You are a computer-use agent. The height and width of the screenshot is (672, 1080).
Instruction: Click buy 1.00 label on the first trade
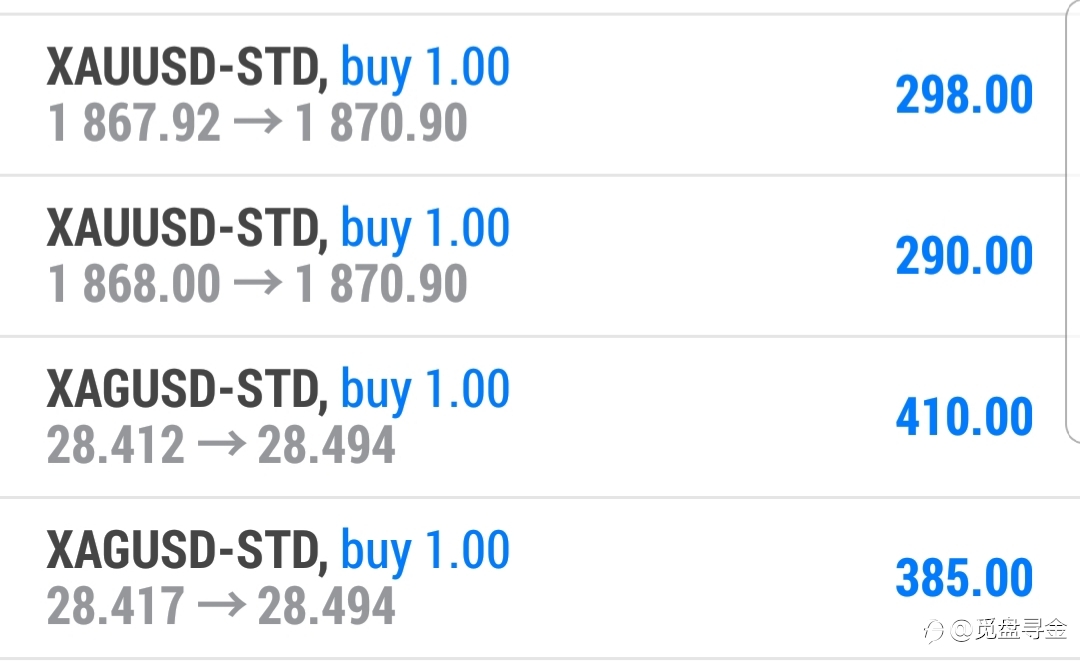425,67
